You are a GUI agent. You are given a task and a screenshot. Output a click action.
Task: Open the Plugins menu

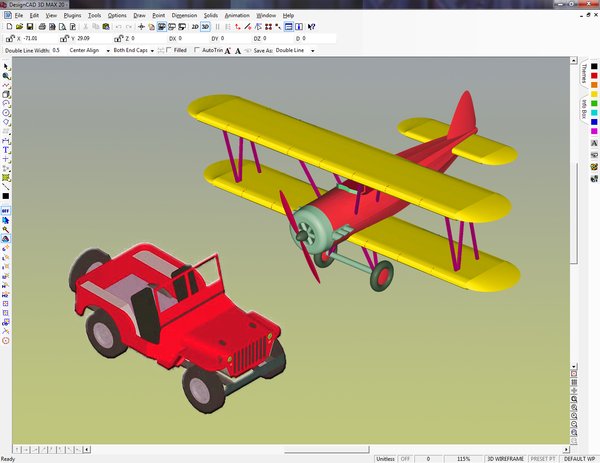click(x=72, y=16)
